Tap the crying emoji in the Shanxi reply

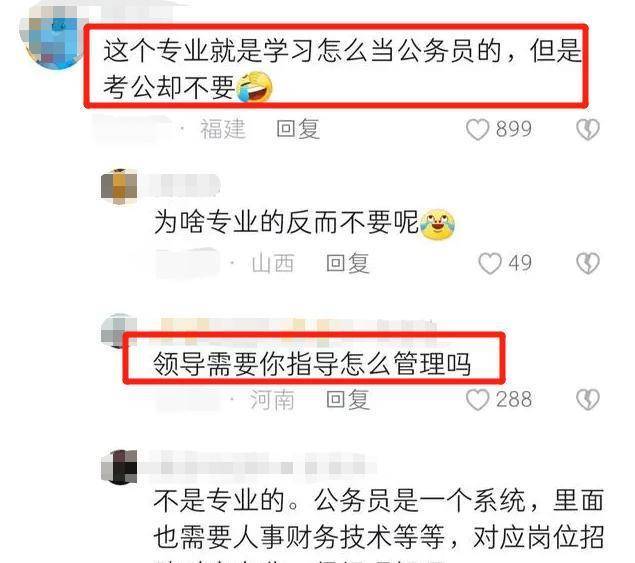pos(438,224)
